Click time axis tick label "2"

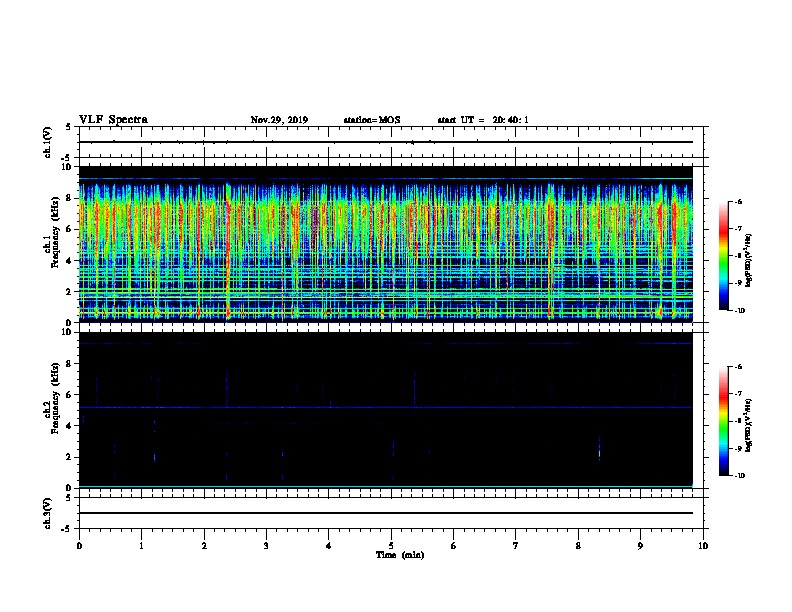[204, 546]
